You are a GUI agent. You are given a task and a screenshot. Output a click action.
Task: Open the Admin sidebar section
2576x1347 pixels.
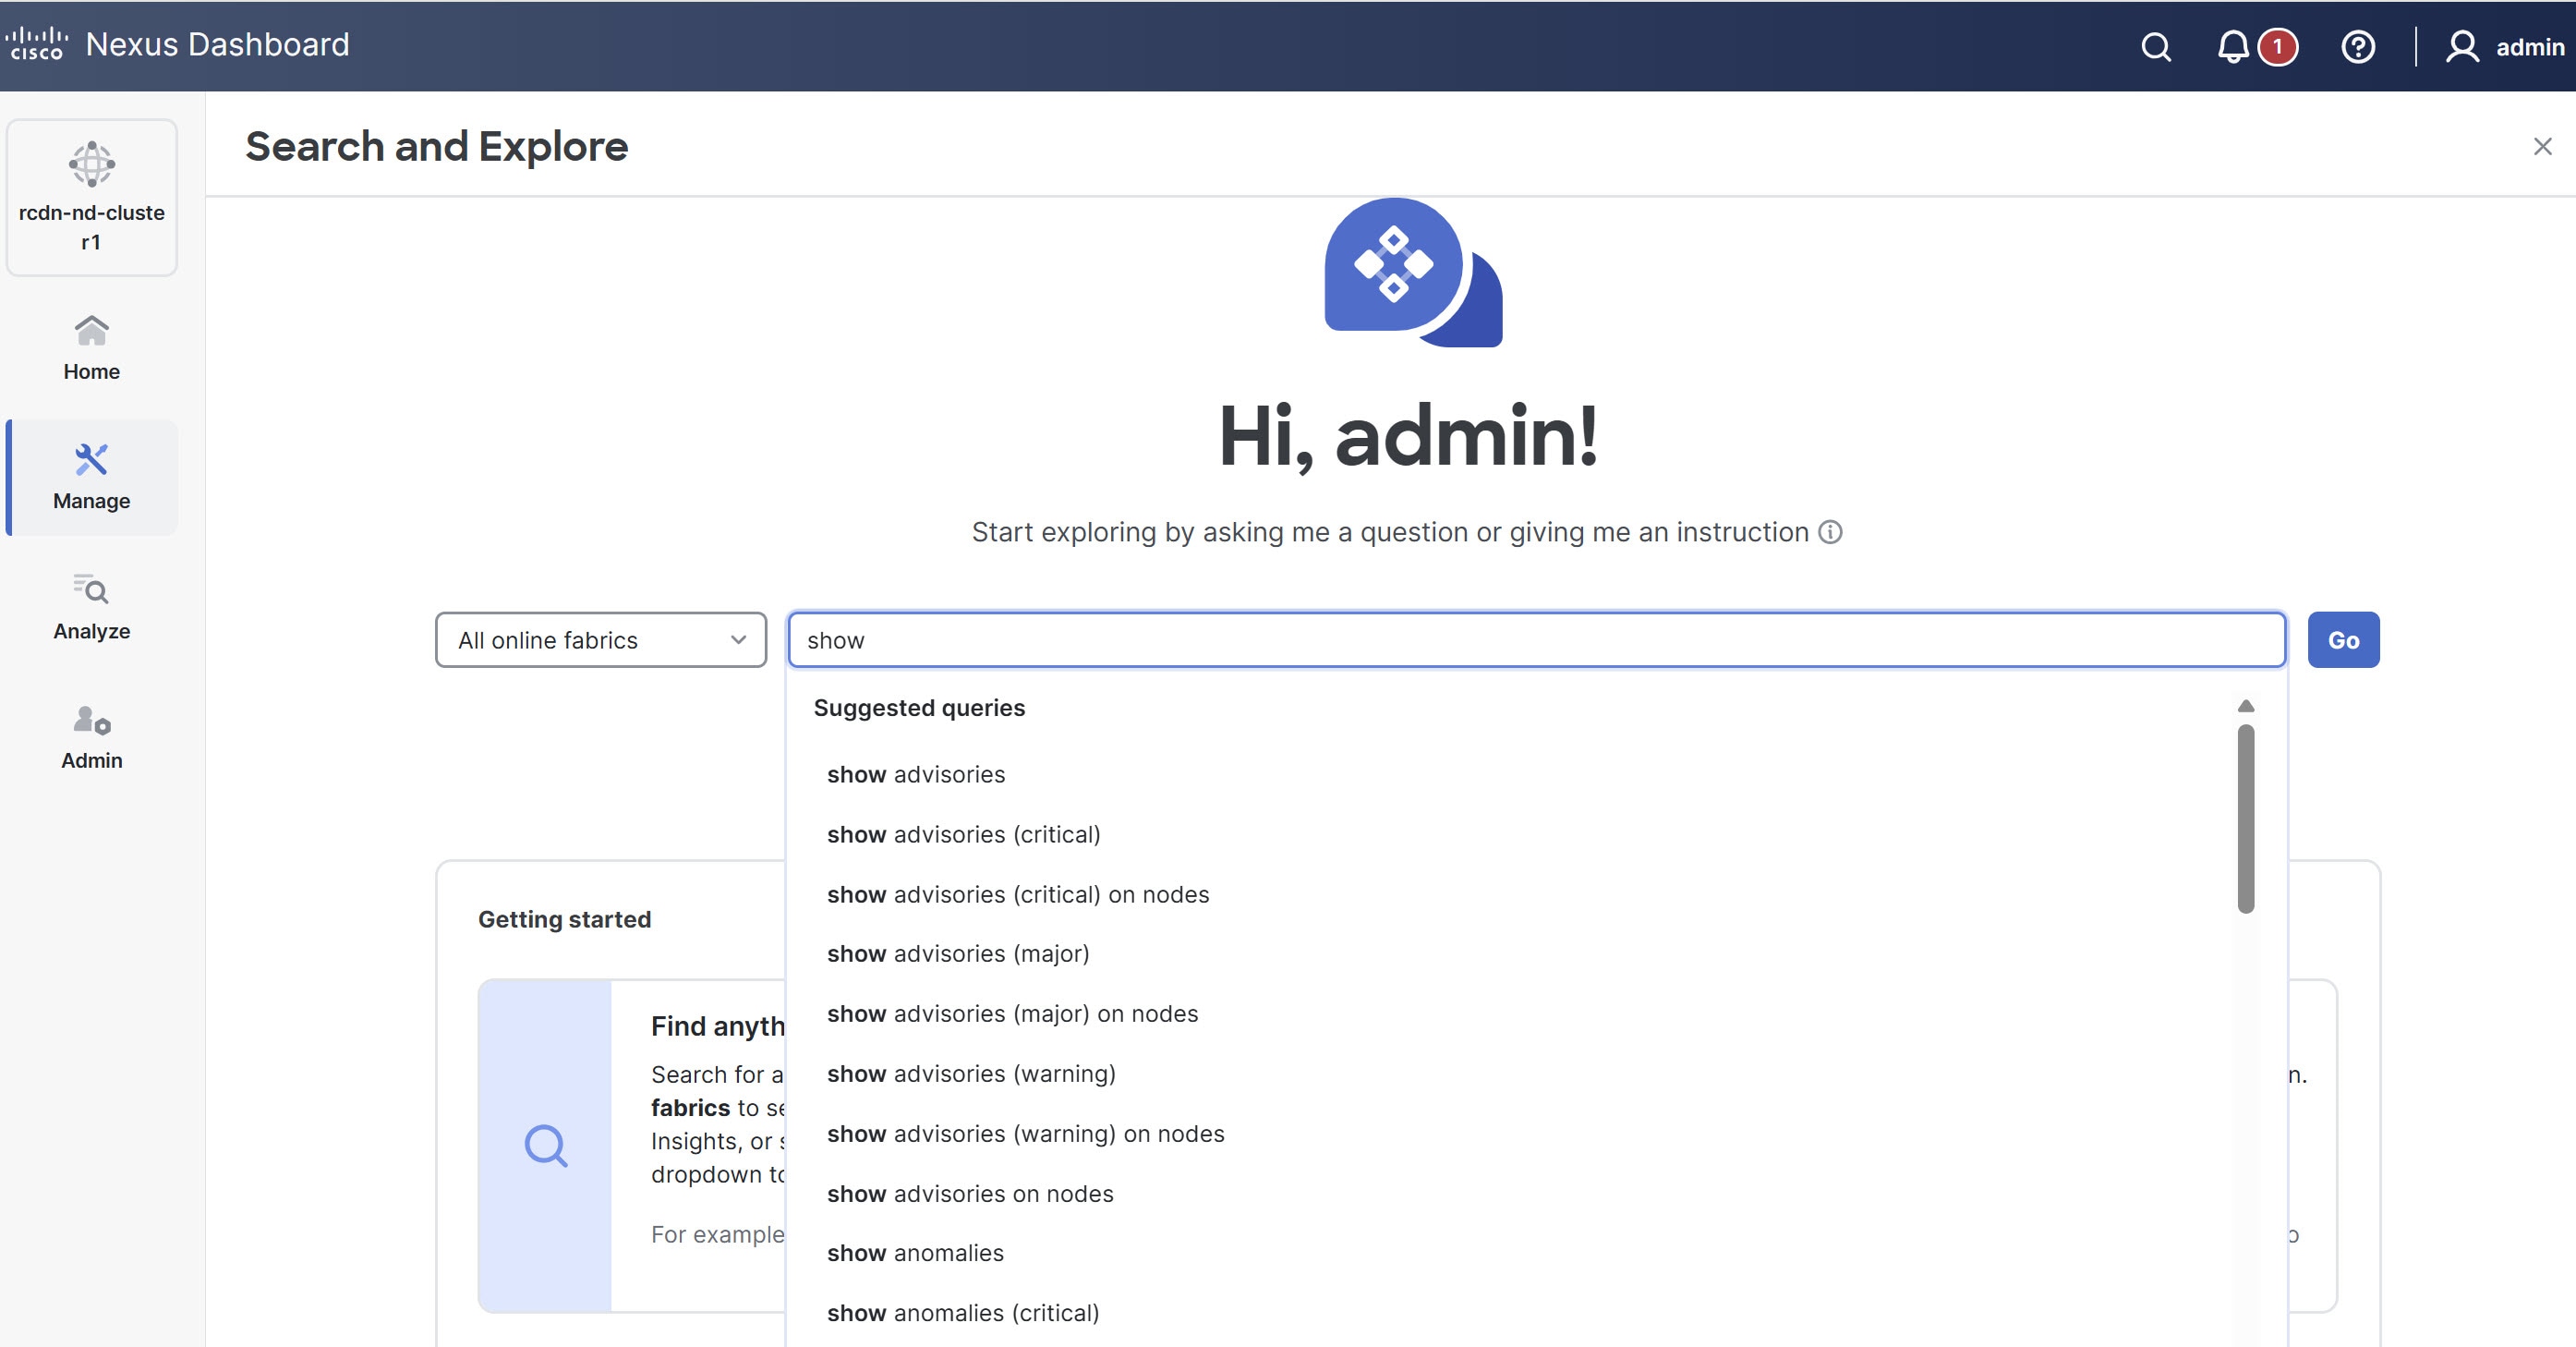[x=91, y=736]
